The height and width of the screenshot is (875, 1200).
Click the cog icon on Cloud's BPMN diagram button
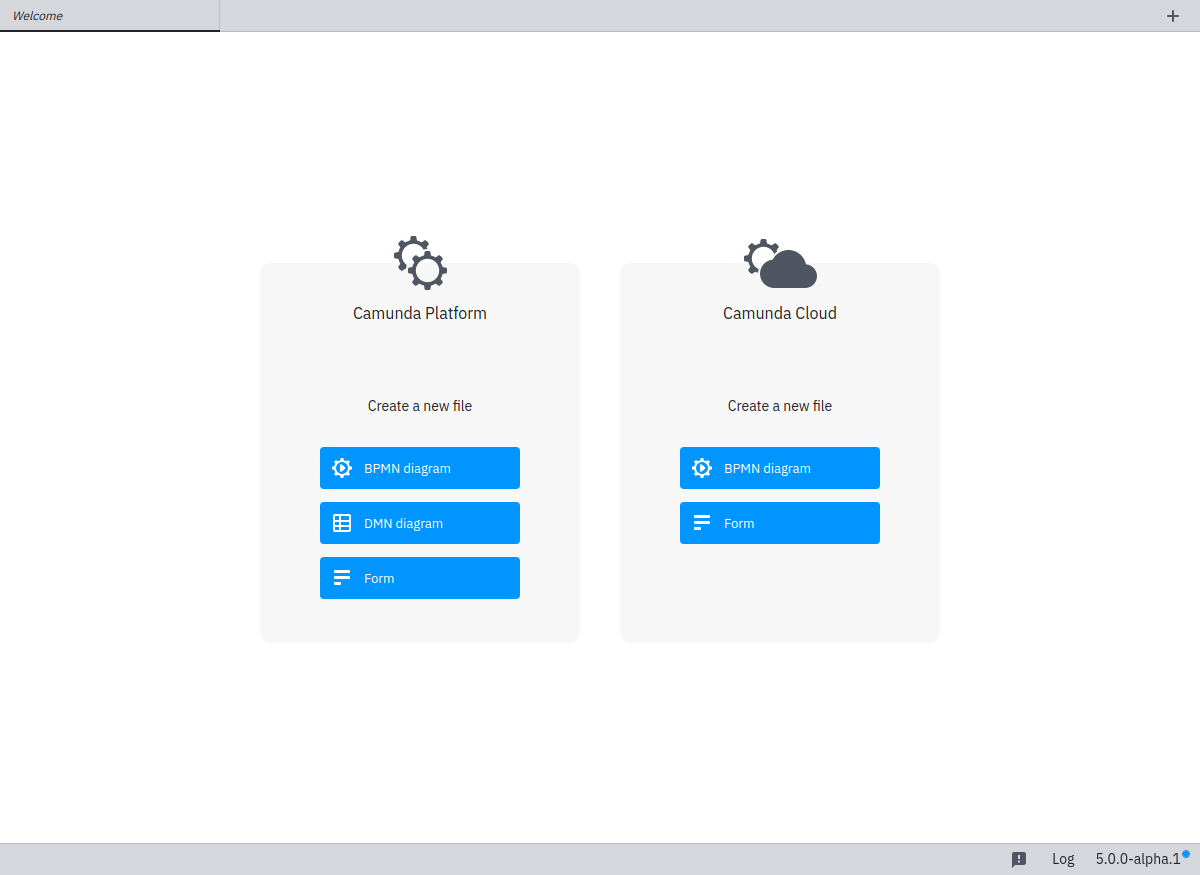tap(702, 467)
